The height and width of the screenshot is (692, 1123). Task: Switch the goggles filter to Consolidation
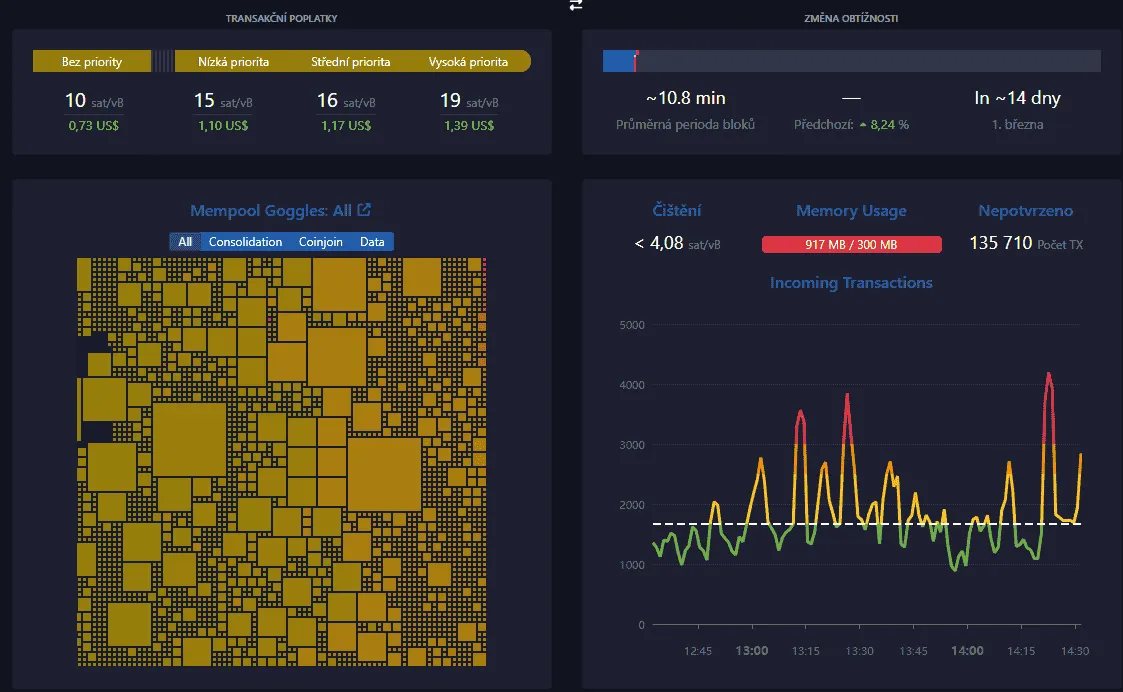tap(245, 242)
